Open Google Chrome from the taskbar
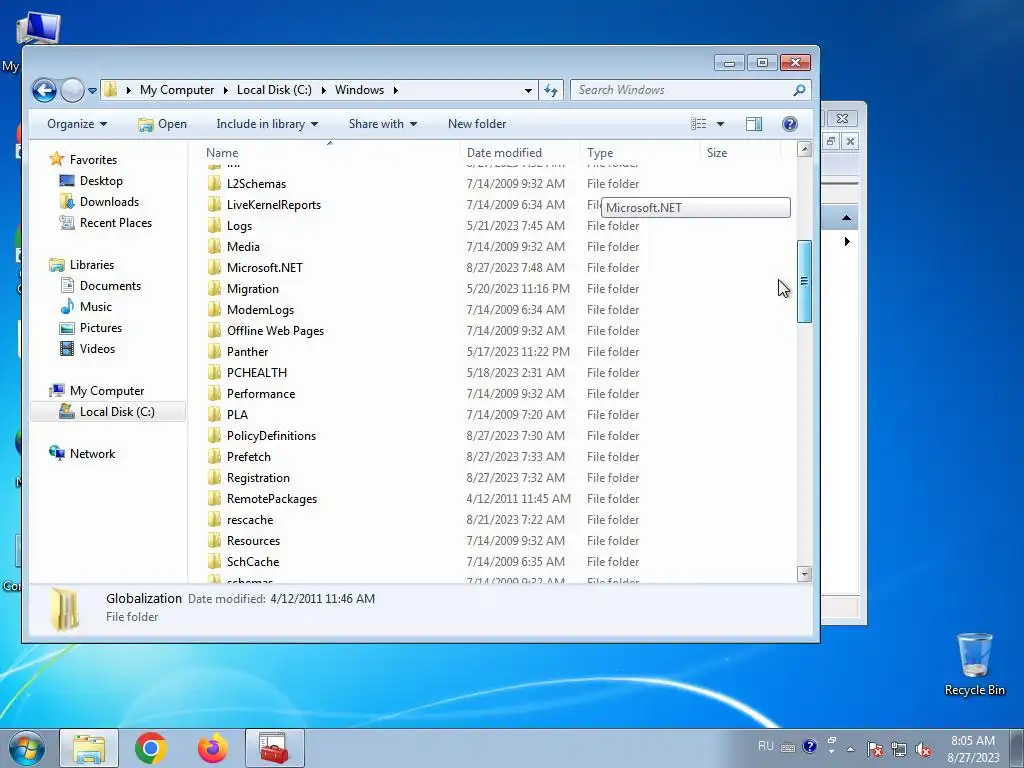Image resolution: width=1024 pixels, height=768 pixels. point(151,748)
